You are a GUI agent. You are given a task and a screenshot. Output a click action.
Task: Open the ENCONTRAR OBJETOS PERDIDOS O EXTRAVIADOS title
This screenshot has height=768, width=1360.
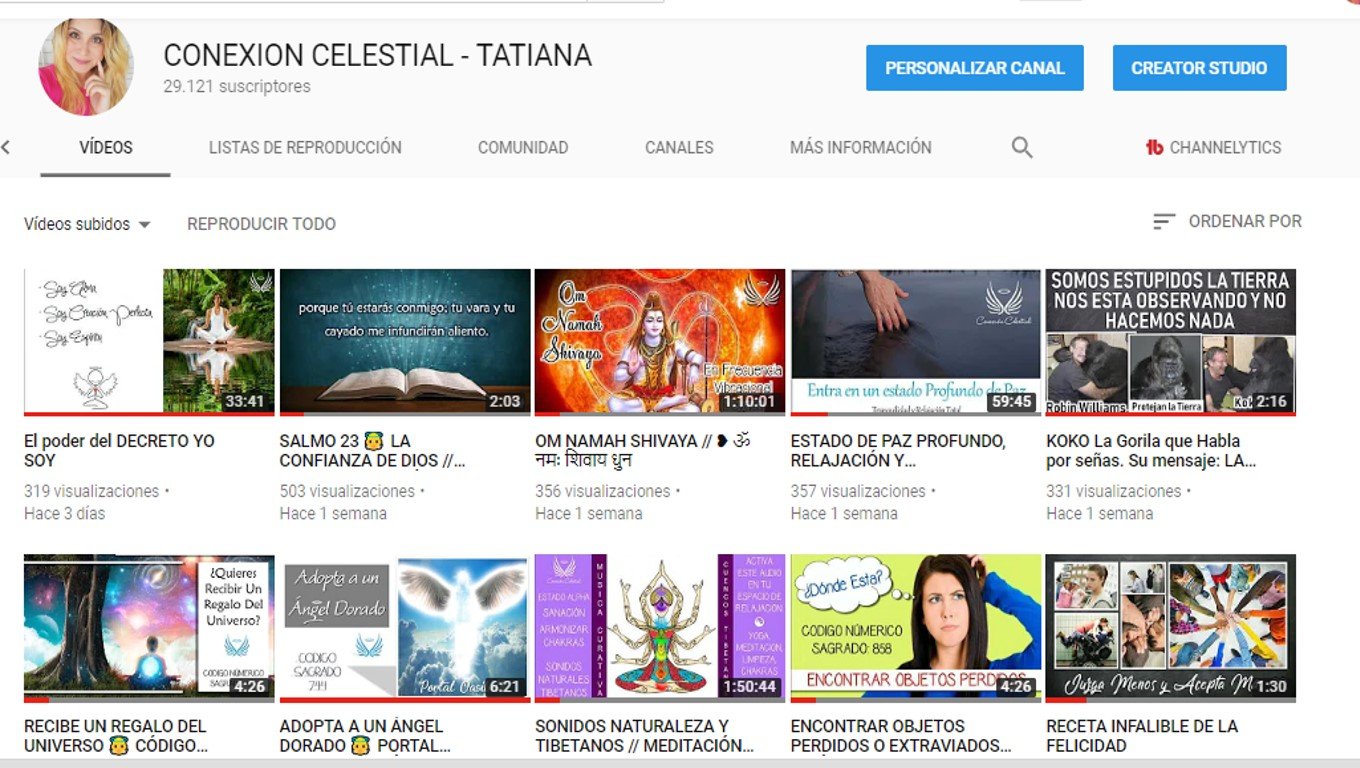point(901,736)
